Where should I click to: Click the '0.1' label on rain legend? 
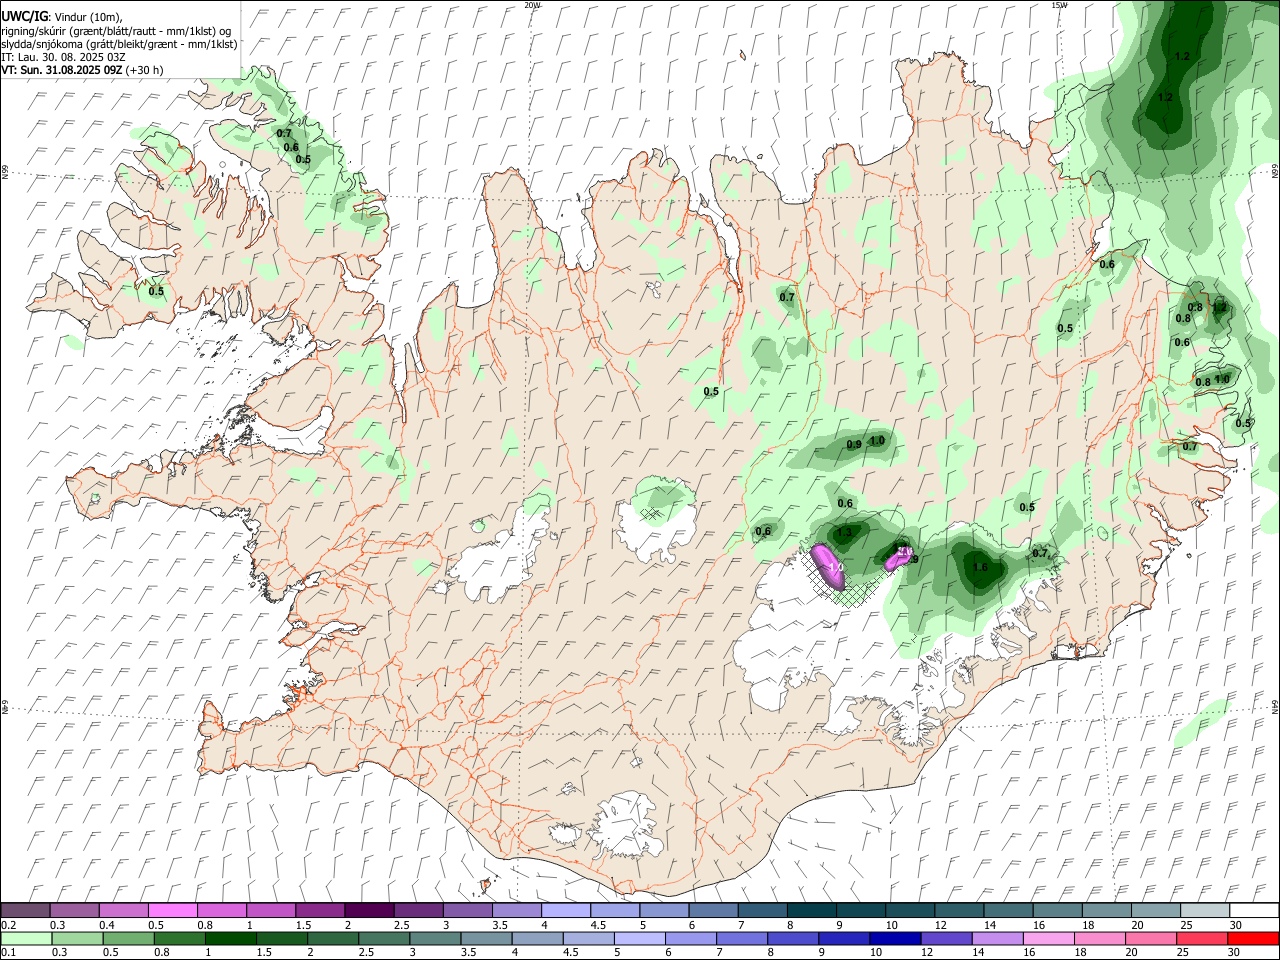(x=7, y=952)
